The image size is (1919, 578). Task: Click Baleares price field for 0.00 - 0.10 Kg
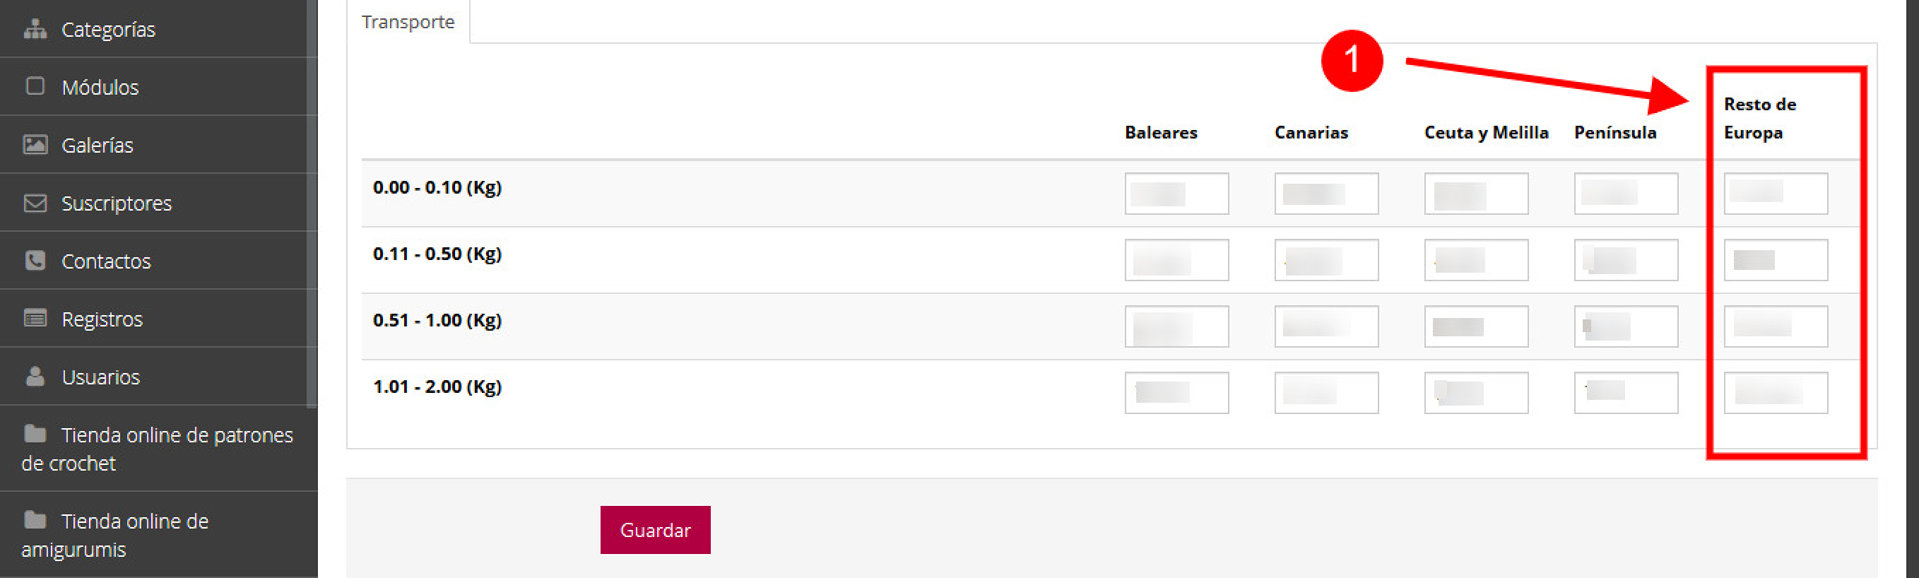tap(1176, 194)
